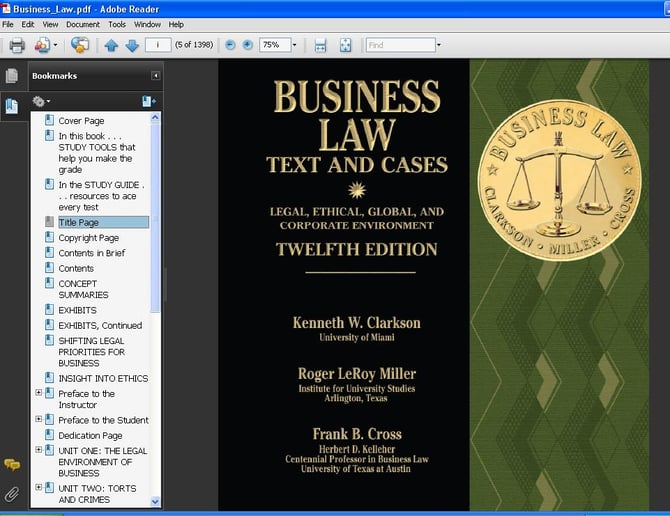The image size is (670, 516).
Task: Click inside the Find search box
Action: 400,45
